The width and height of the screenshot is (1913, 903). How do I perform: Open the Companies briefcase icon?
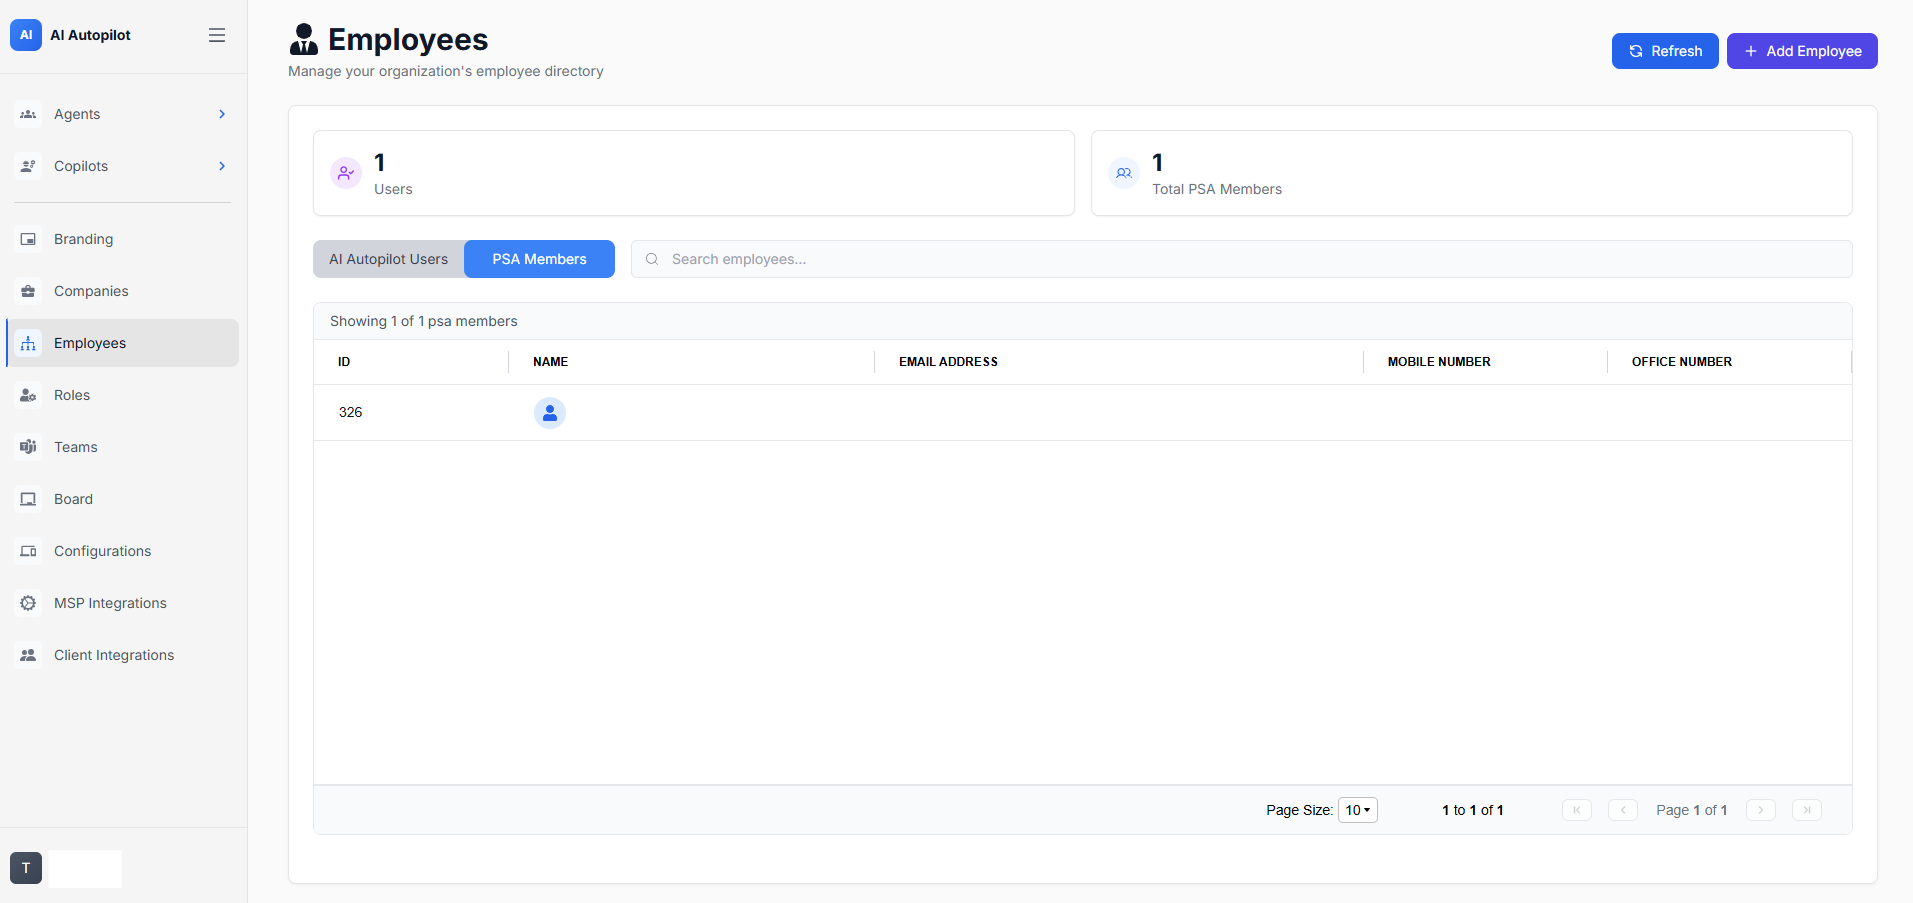click(x=28, y=291)
